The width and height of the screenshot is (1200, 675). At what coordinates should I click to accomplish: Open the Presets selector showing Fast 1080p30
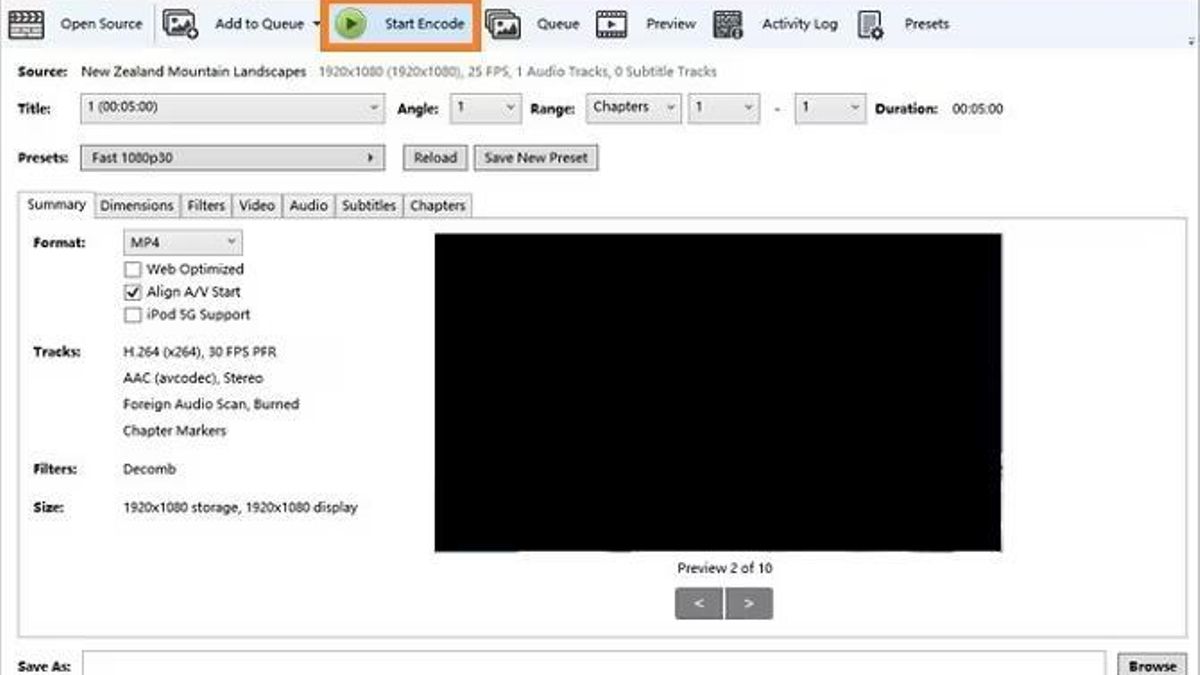(x=232, y=158)
